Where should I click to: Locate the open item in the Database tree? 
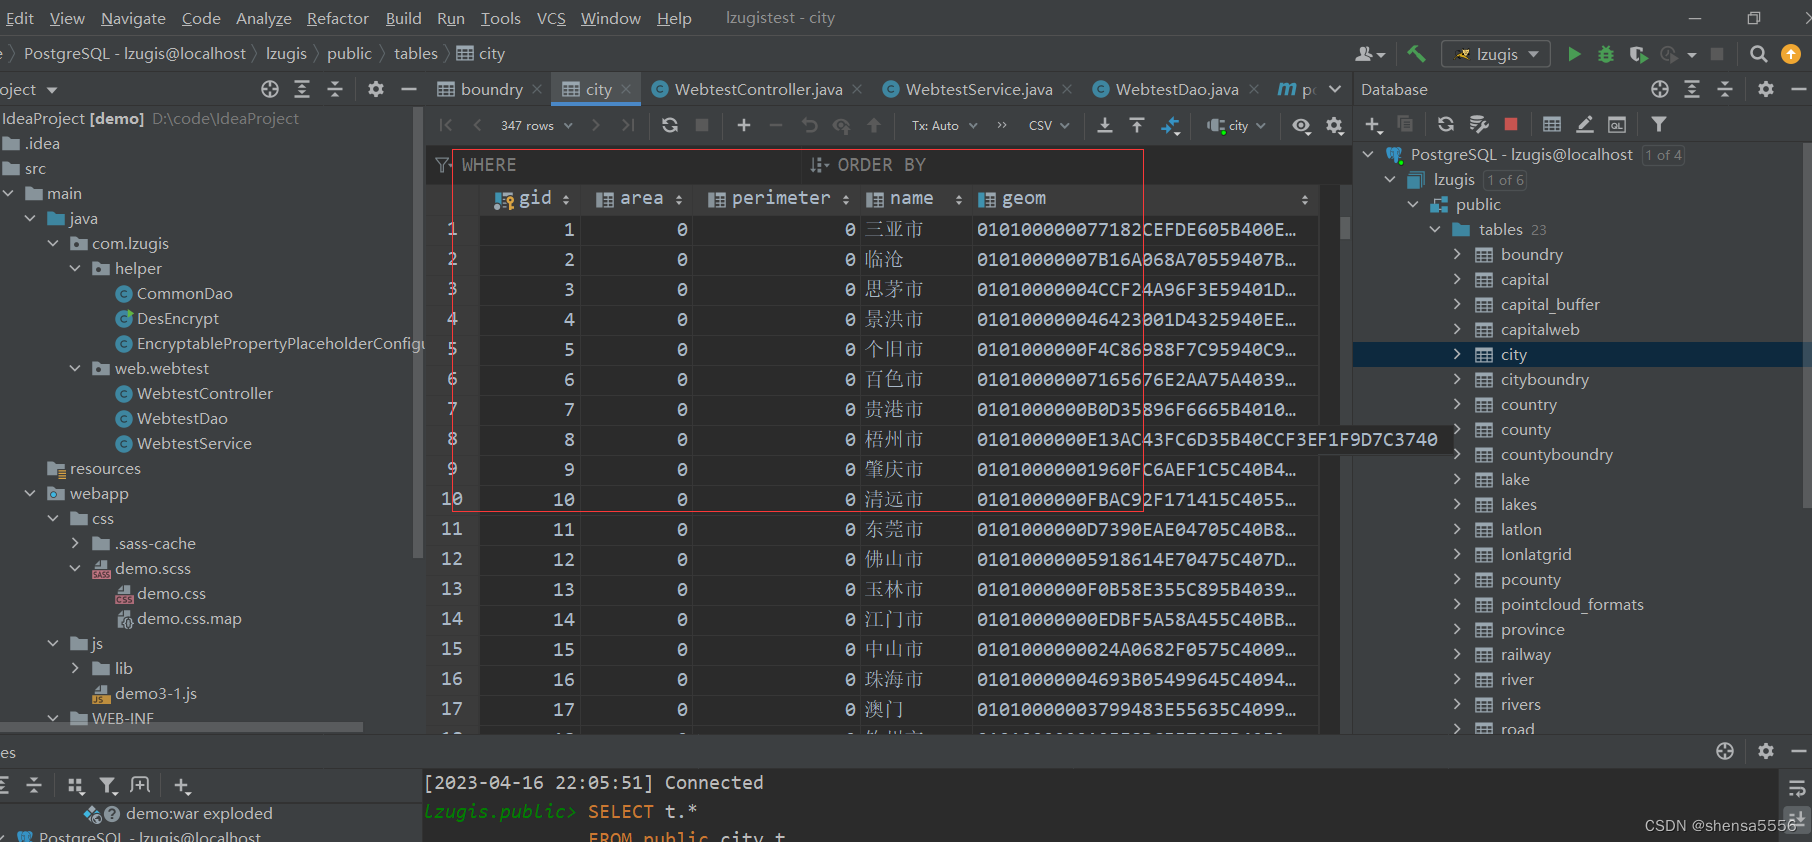pos(1660,89)
